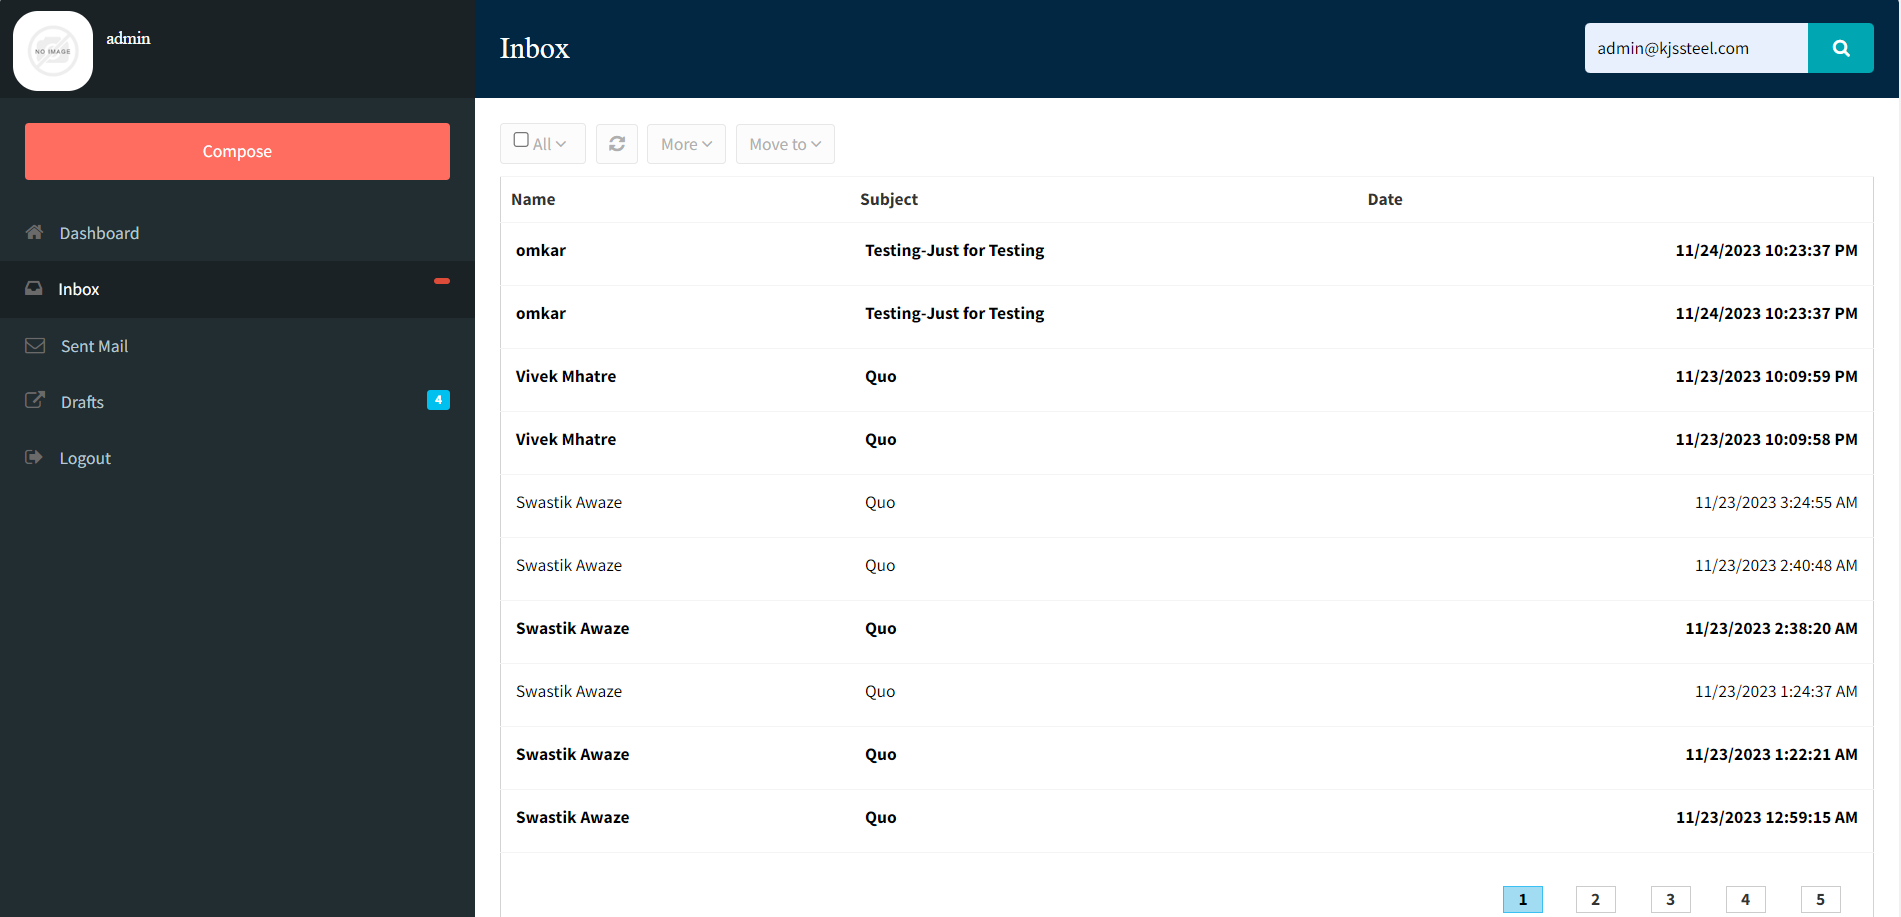Go to page 2 of inbox
Screen dimensions: 1901x917
click(x=1596, y=899)
